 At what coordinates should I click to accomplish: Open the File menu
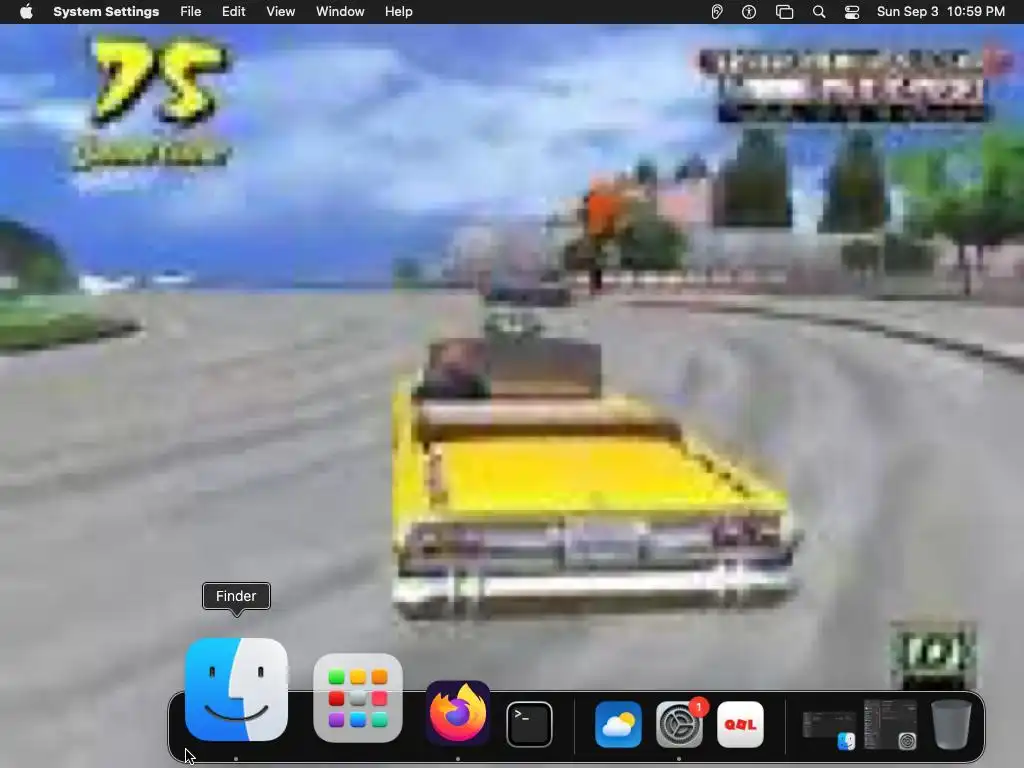[191, 12]
